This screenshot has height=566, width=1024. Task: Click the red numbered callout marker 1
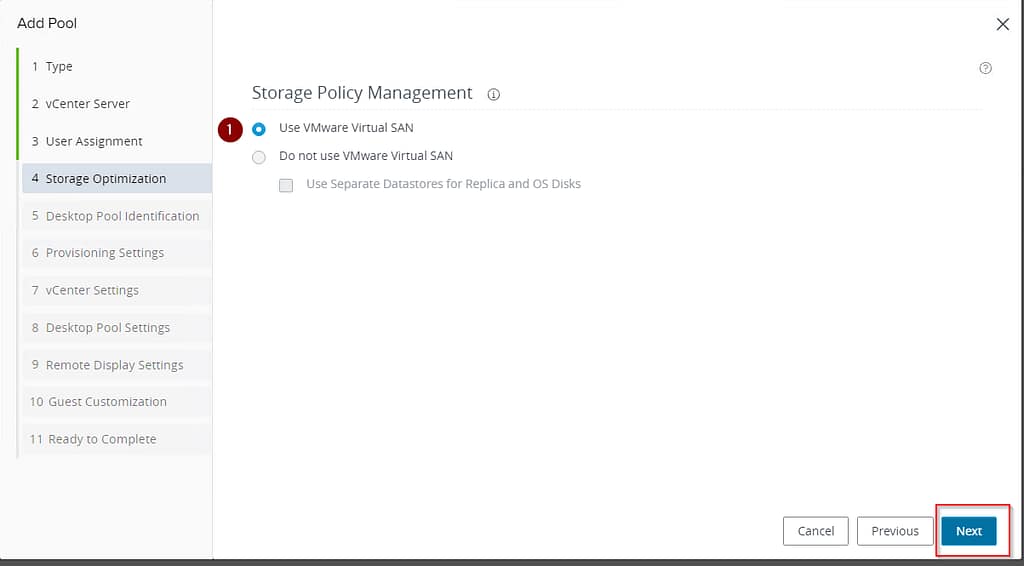231,129
